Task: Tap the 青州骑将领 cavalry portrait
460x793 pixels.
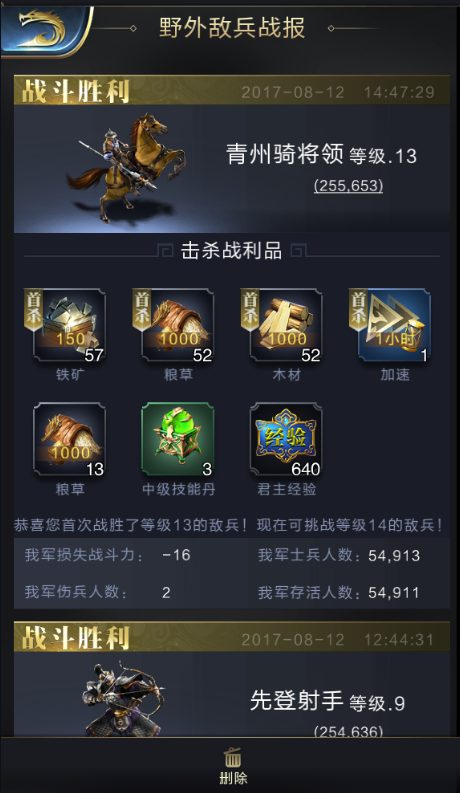Action: click(x=126, y=168)
